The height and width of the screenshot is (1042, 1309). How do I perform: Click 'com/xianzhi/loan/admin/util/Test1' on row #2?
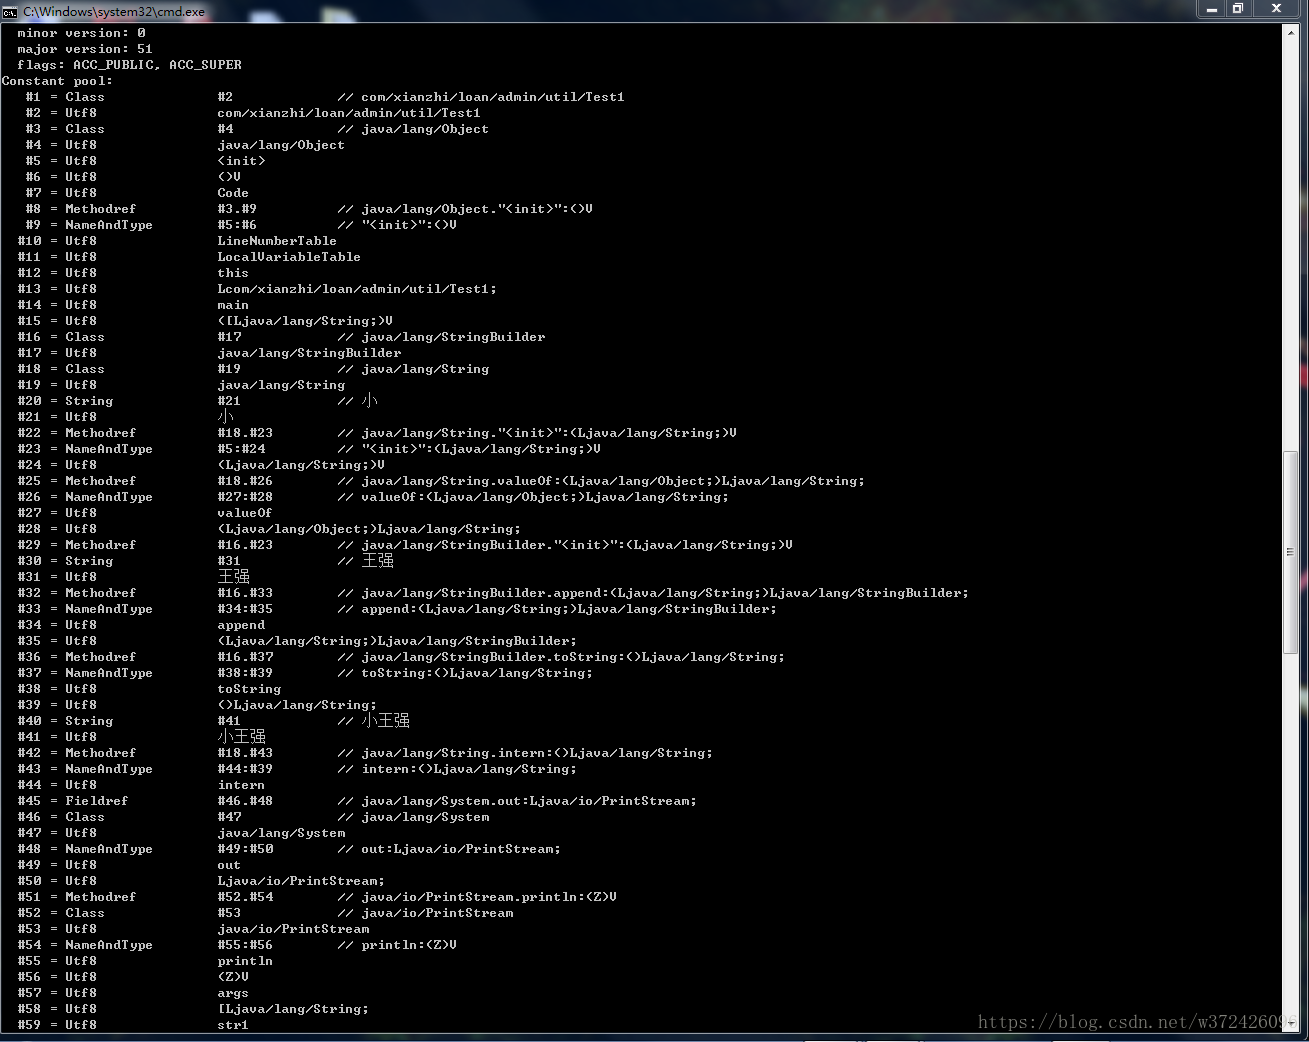click(349, 113)
